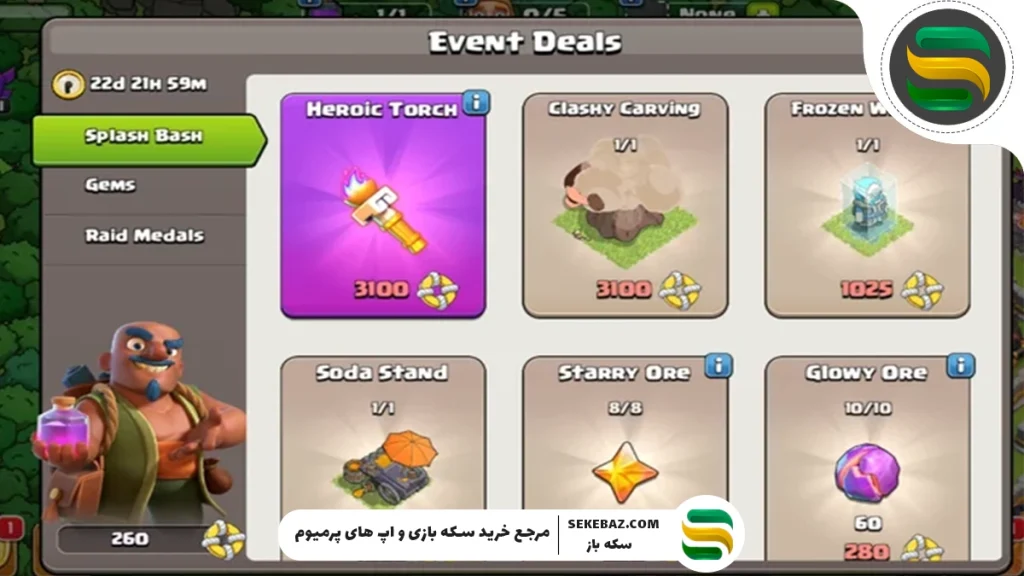This screenshot has height=576, width=1024.
Task: Purchase the frozen decoration for 1025
Action: pos(891,289)
